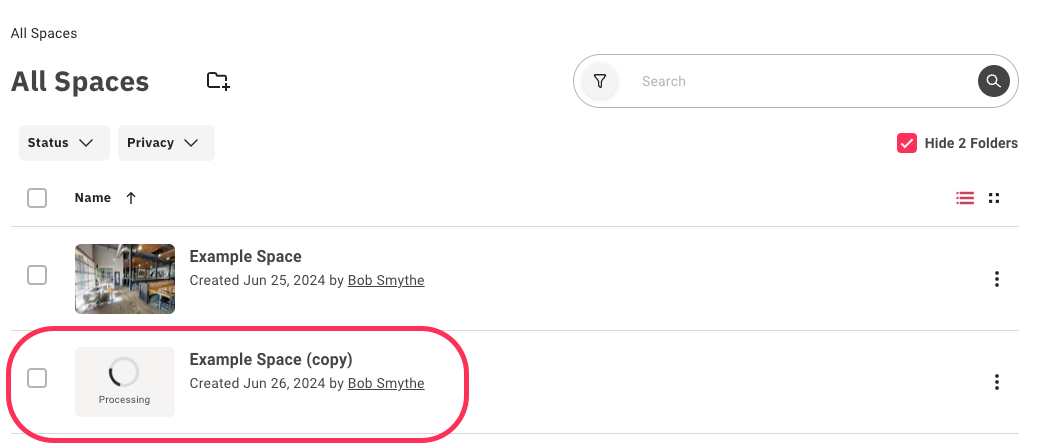Open the Privacy filter dropdown
1064x448 pixels.
pyautogui.click(x=165, y=143)
